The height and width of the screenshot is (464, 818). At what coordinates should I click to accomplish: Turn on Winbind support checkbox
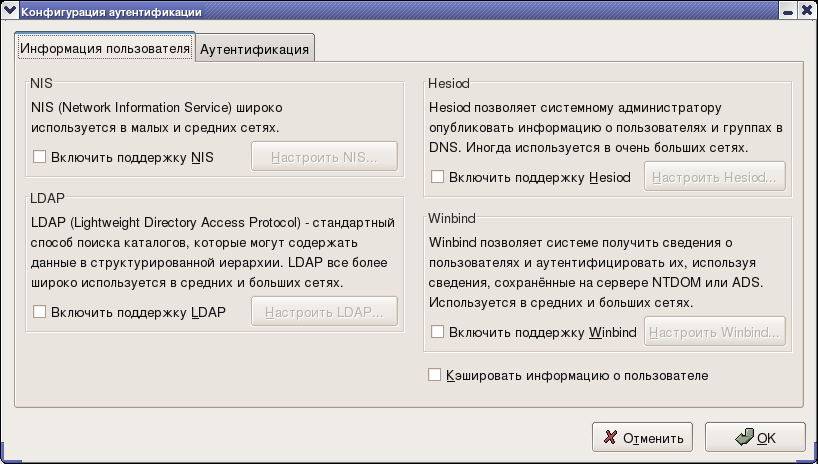pyautogui.click(x=437, y=332)
